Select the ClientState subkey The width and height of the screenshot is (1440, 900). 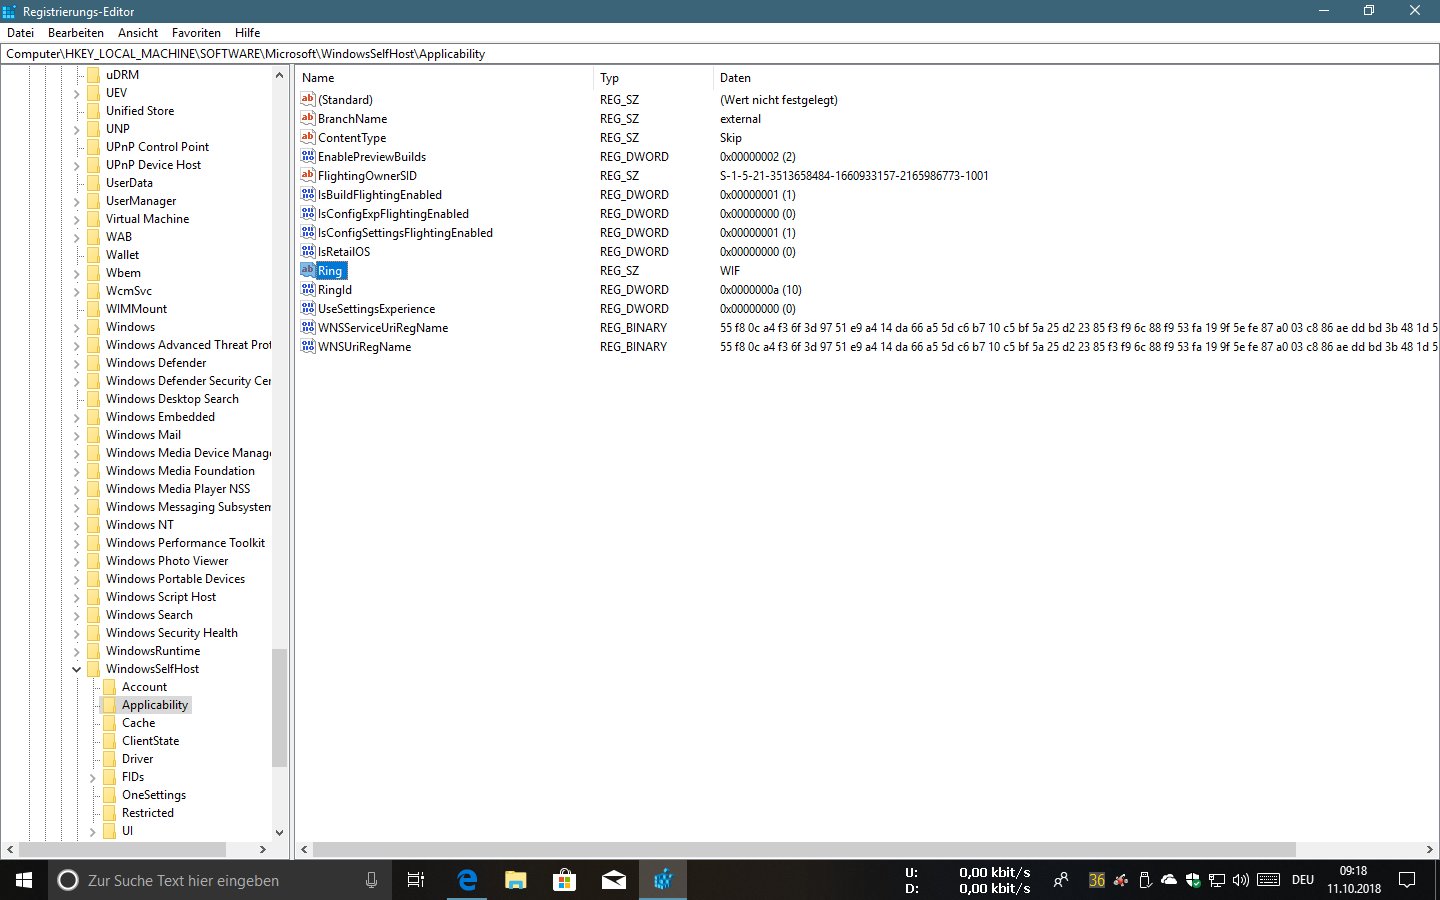point(150,741)
